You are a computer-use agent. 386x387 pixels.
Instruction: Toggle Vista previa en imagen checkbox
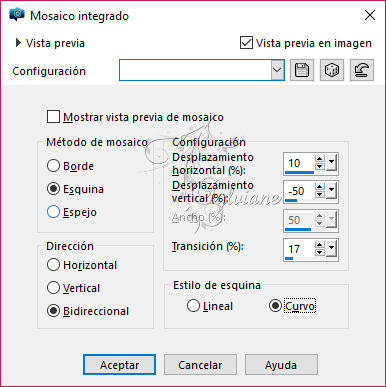coord(246,43)
